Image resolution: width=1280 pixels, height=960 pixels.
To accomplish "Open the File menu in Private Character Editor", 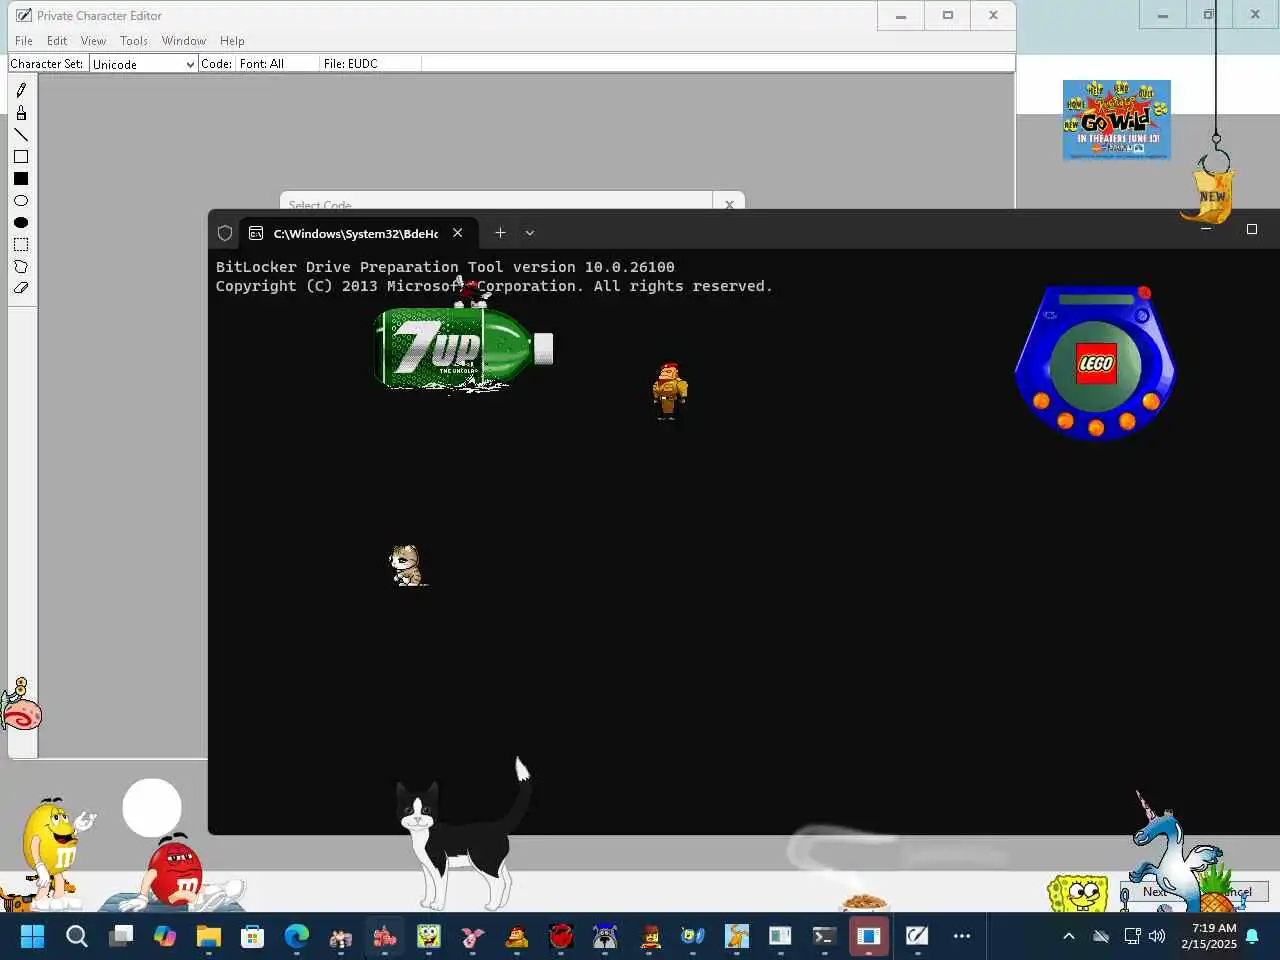I will (24, 41).
